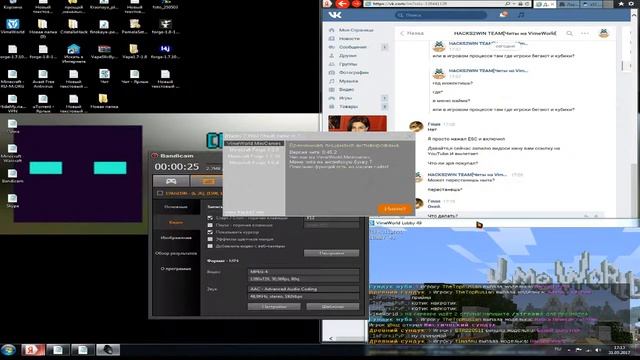The image size is (640, 360).
Task: Open Avast Free Antivirus desktop shortcut
Action: tap(43, 79)
